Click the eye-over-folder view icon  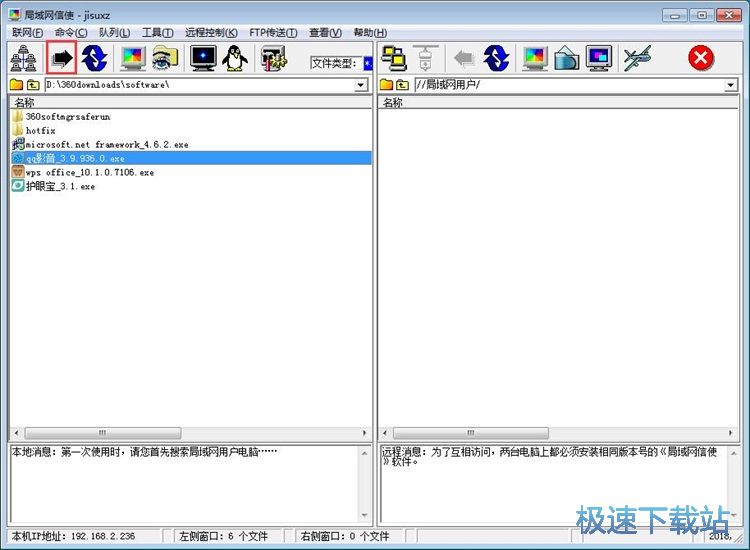pos(165,58)
